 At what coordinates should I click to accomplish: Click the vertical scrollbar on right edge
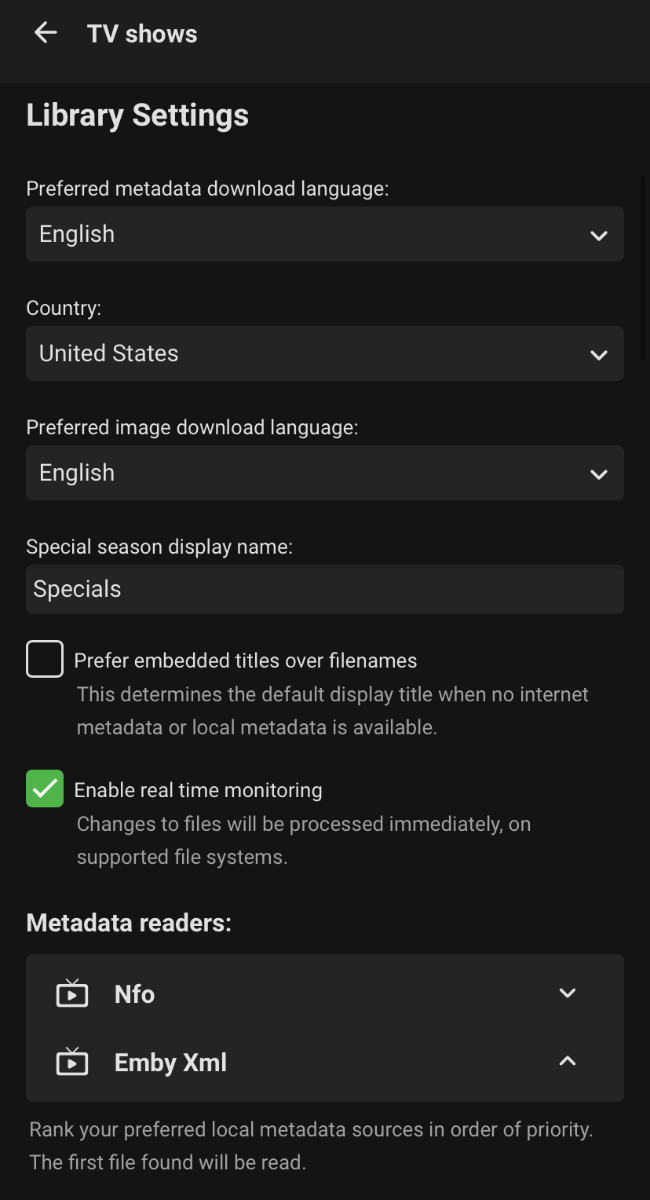643,270
